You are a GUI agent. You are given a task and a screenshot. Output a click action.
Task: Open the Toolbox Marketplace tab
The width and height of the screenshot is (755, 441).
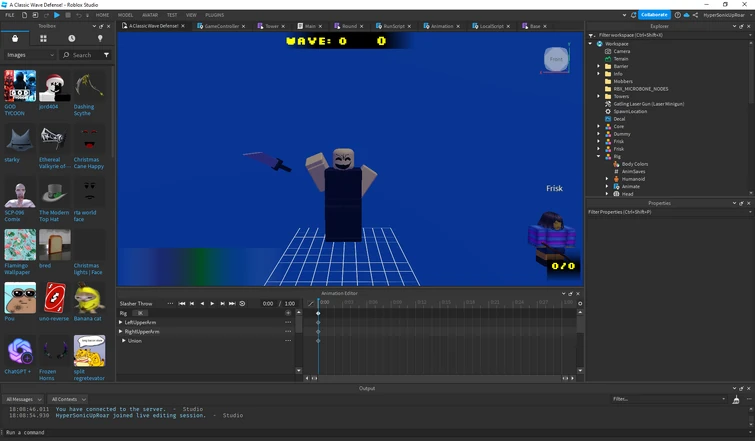14,38
